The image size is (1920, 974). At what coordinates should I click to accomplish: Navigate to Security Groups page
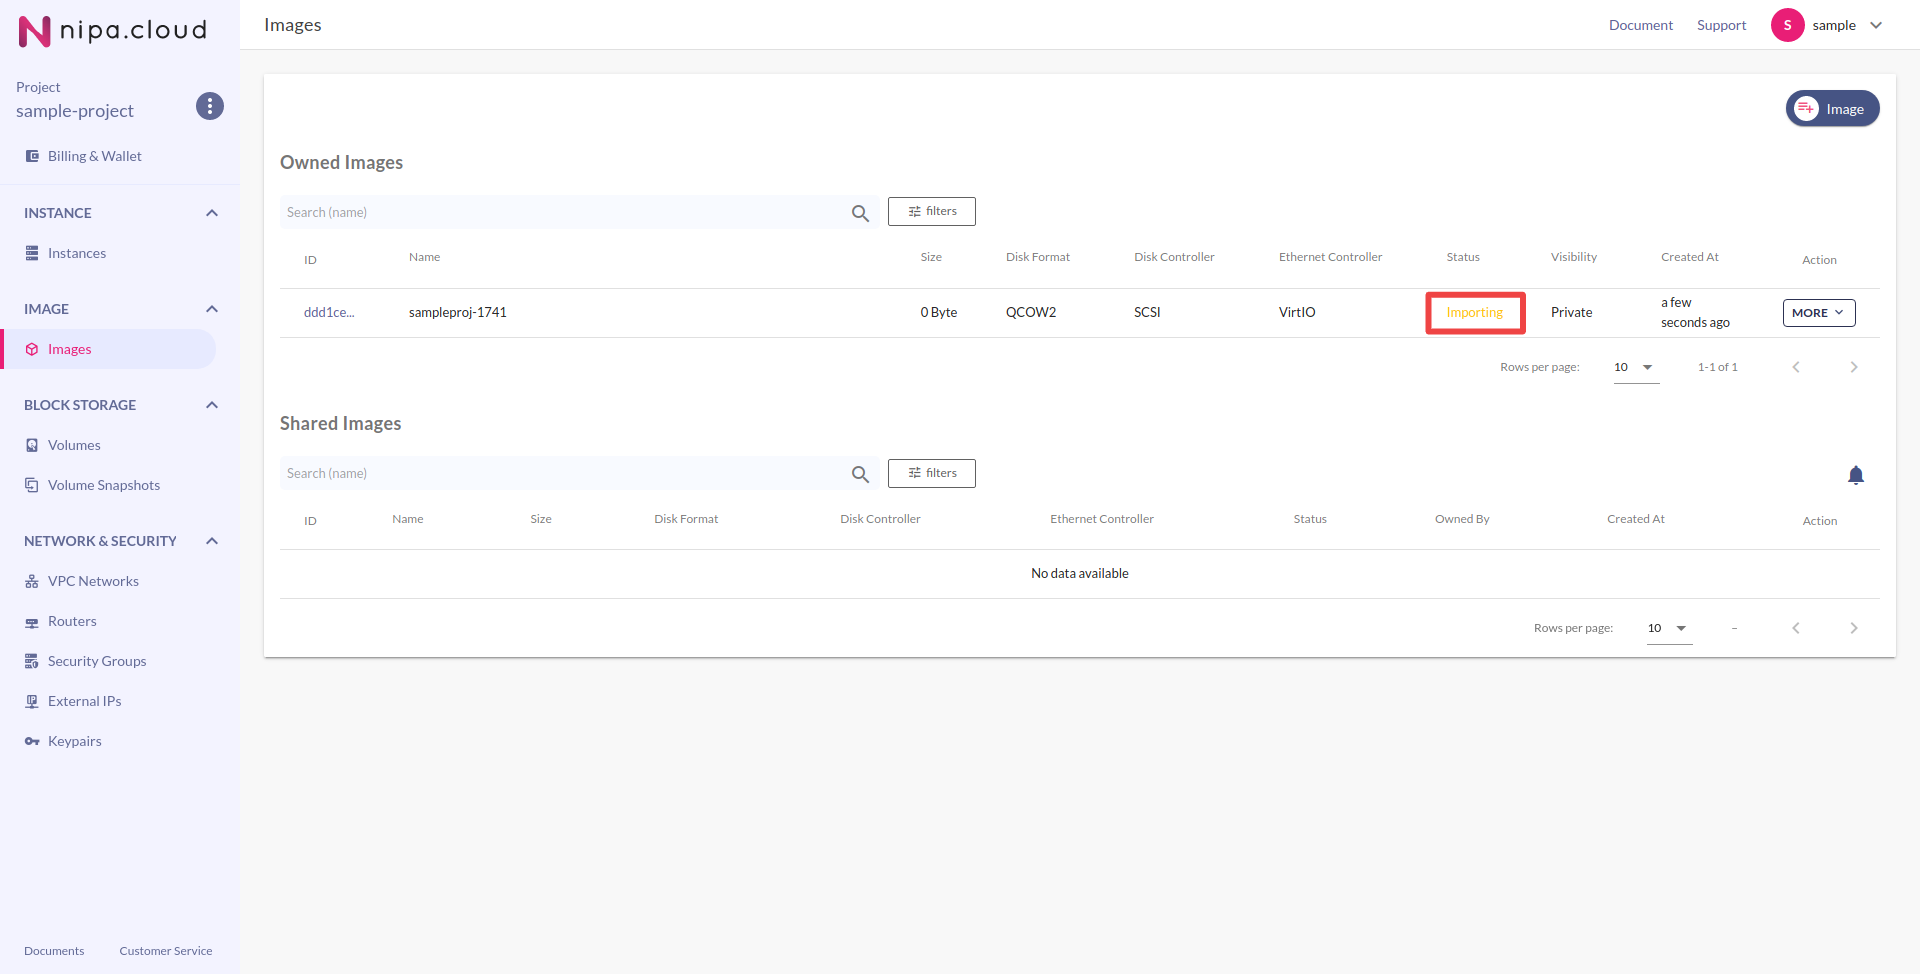[97, 661]
